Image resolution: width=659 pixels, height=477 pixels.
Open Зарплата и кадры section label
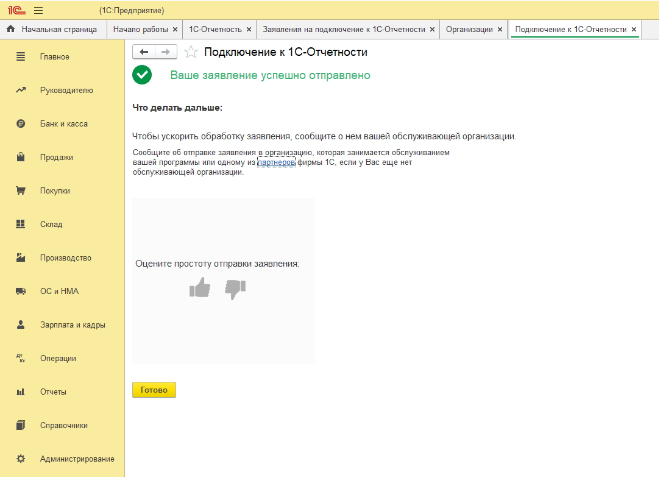pyautogui.click(x=73, y=325)
